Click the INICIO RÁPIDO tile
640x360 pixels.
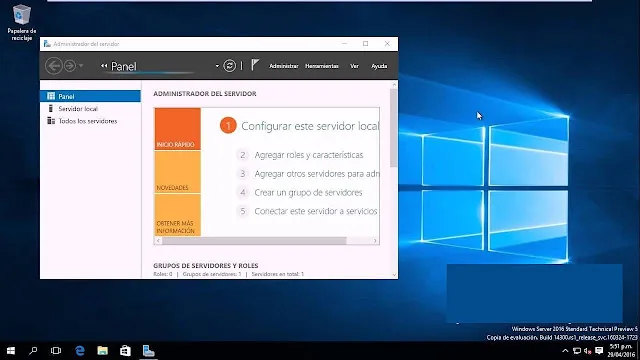click(178, 129)
